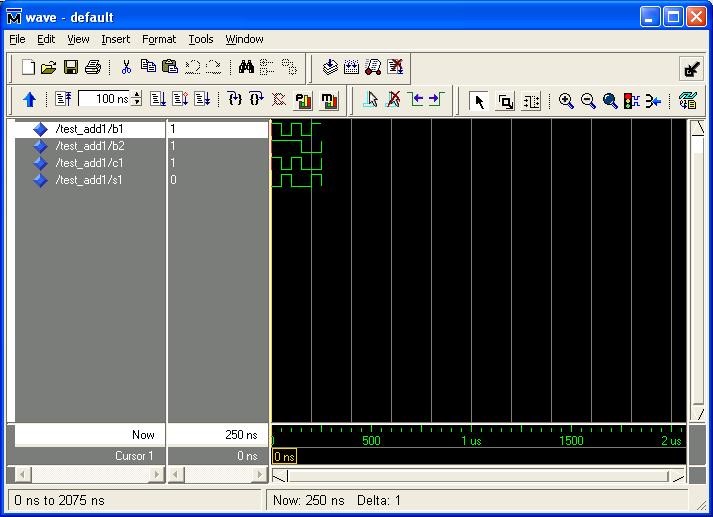The image size is (713, 517).
Task: Click the stacked-layers Load icon
Action: [330, 67]
